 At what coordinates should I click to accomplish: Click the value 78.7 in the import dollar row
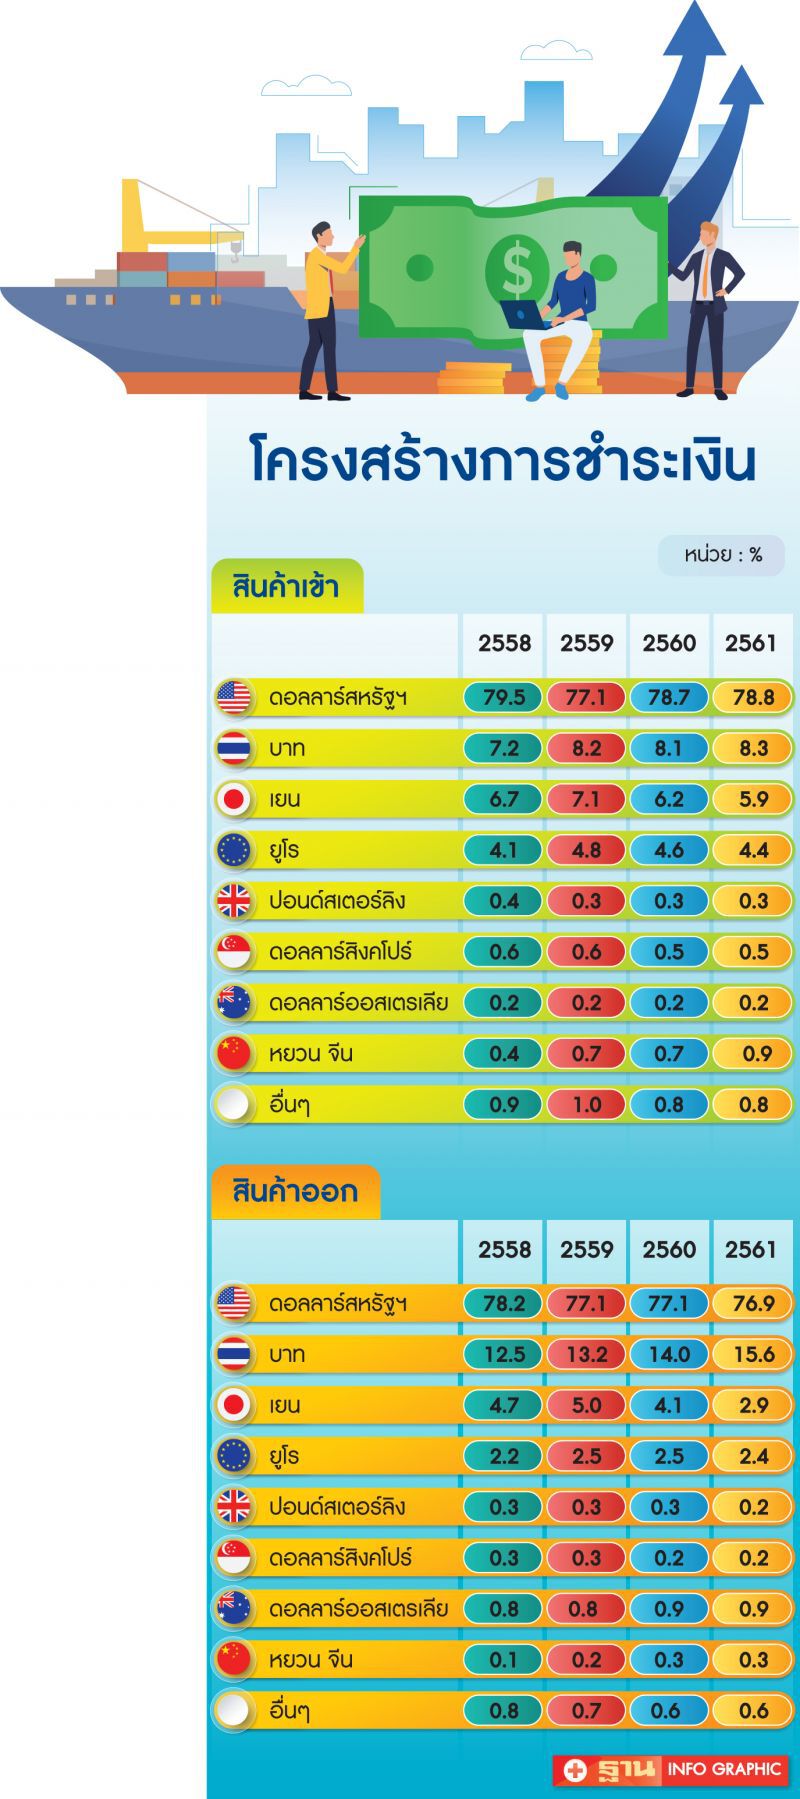(x=668, y=697)
